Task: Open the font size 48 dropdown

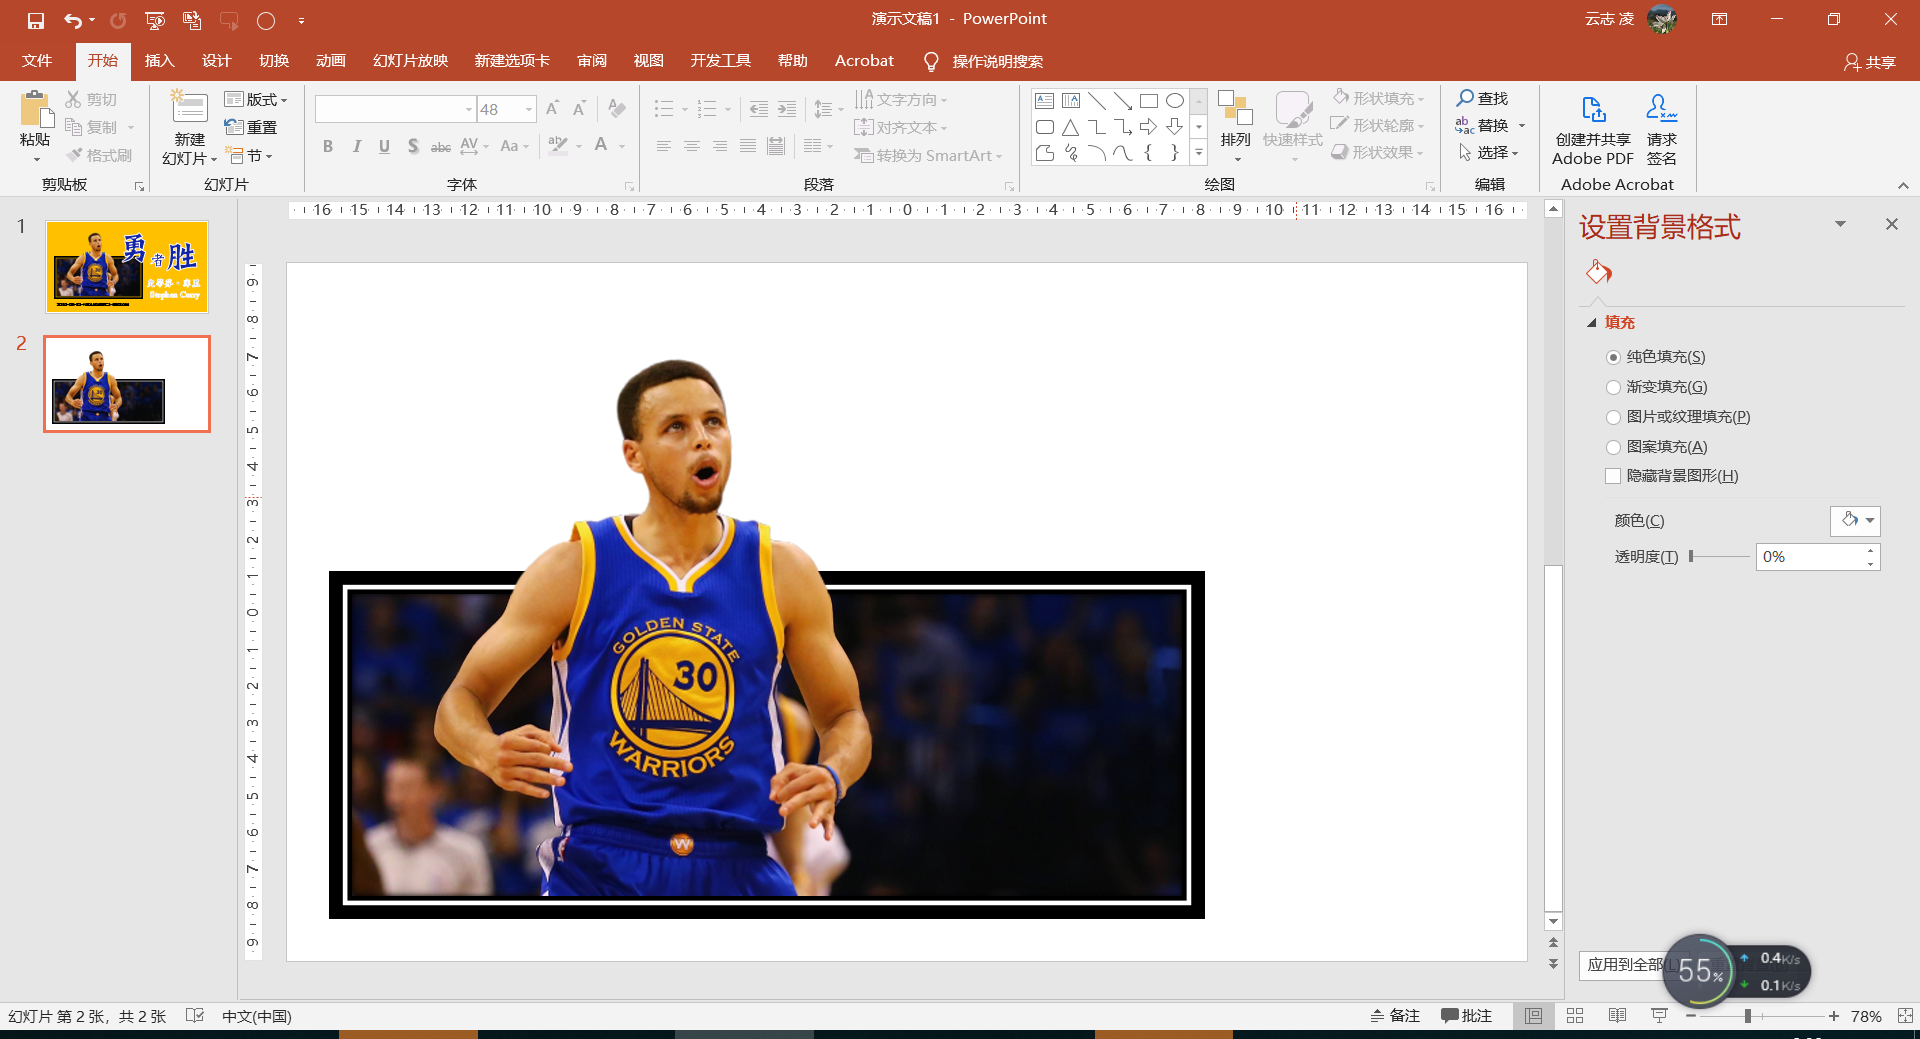Action: coord(529,109)
